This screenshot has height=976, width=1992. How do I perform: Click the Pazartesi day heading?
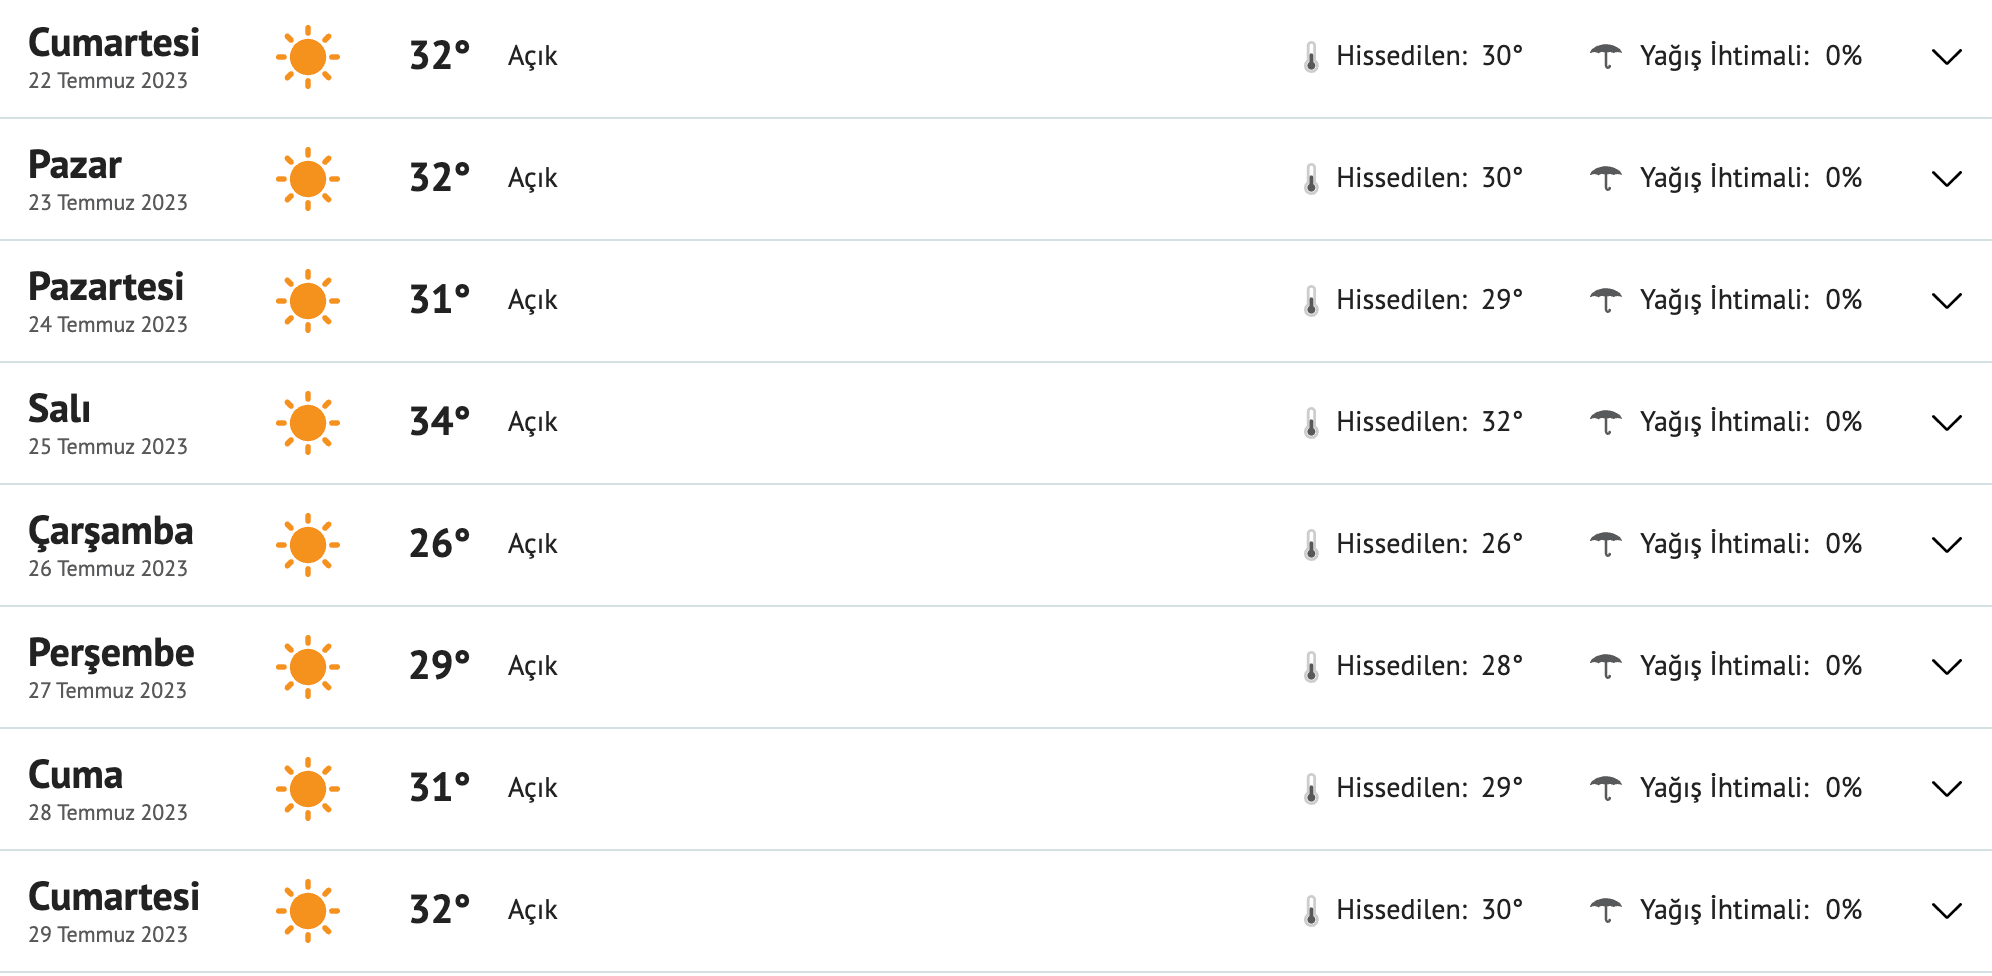click(106, 287)
